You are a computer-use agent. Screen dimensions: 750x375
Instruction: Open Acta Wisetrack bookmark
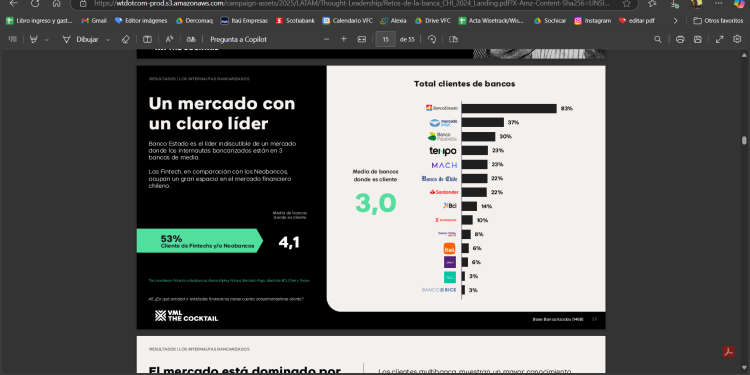tap(491, 21)
